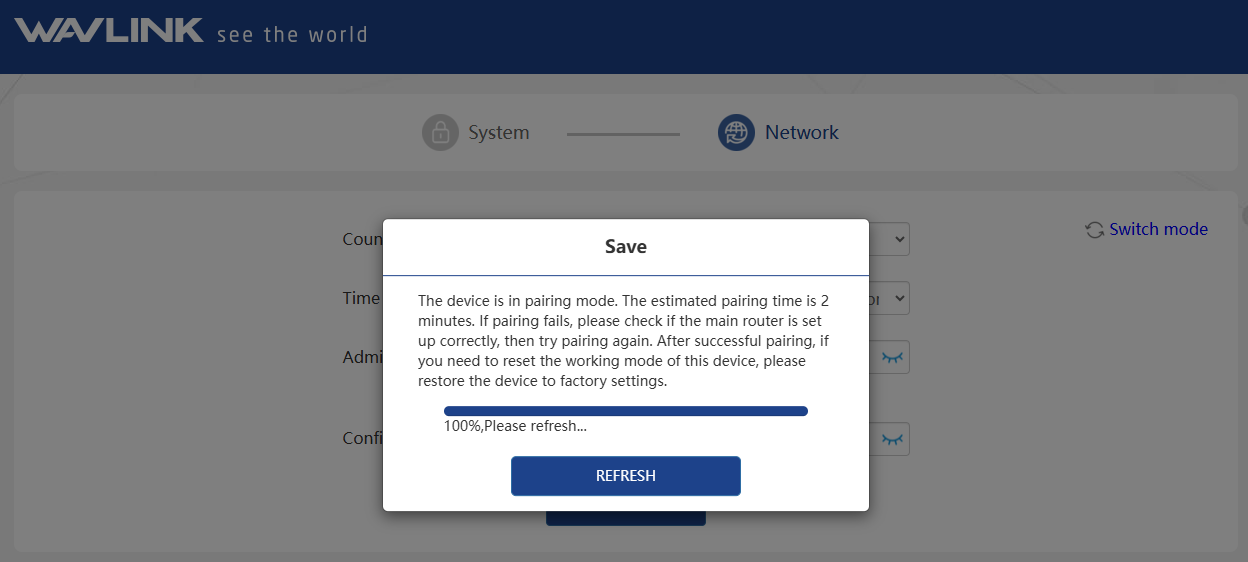Click the pairing progress bar
This screenshot has height=562, width=1248.
625,410
